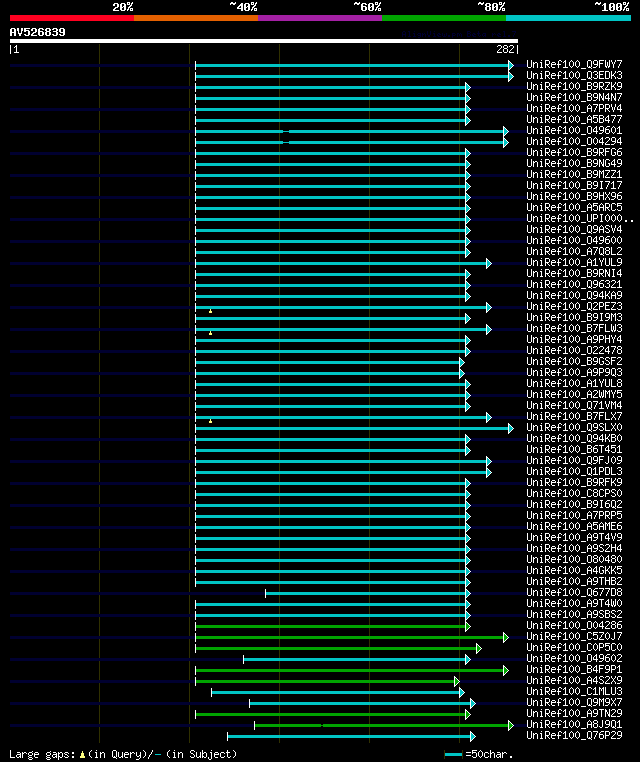Select the UniRef100_Q9M9X7 label
The image size is (640, 762).
click(574, 702)
